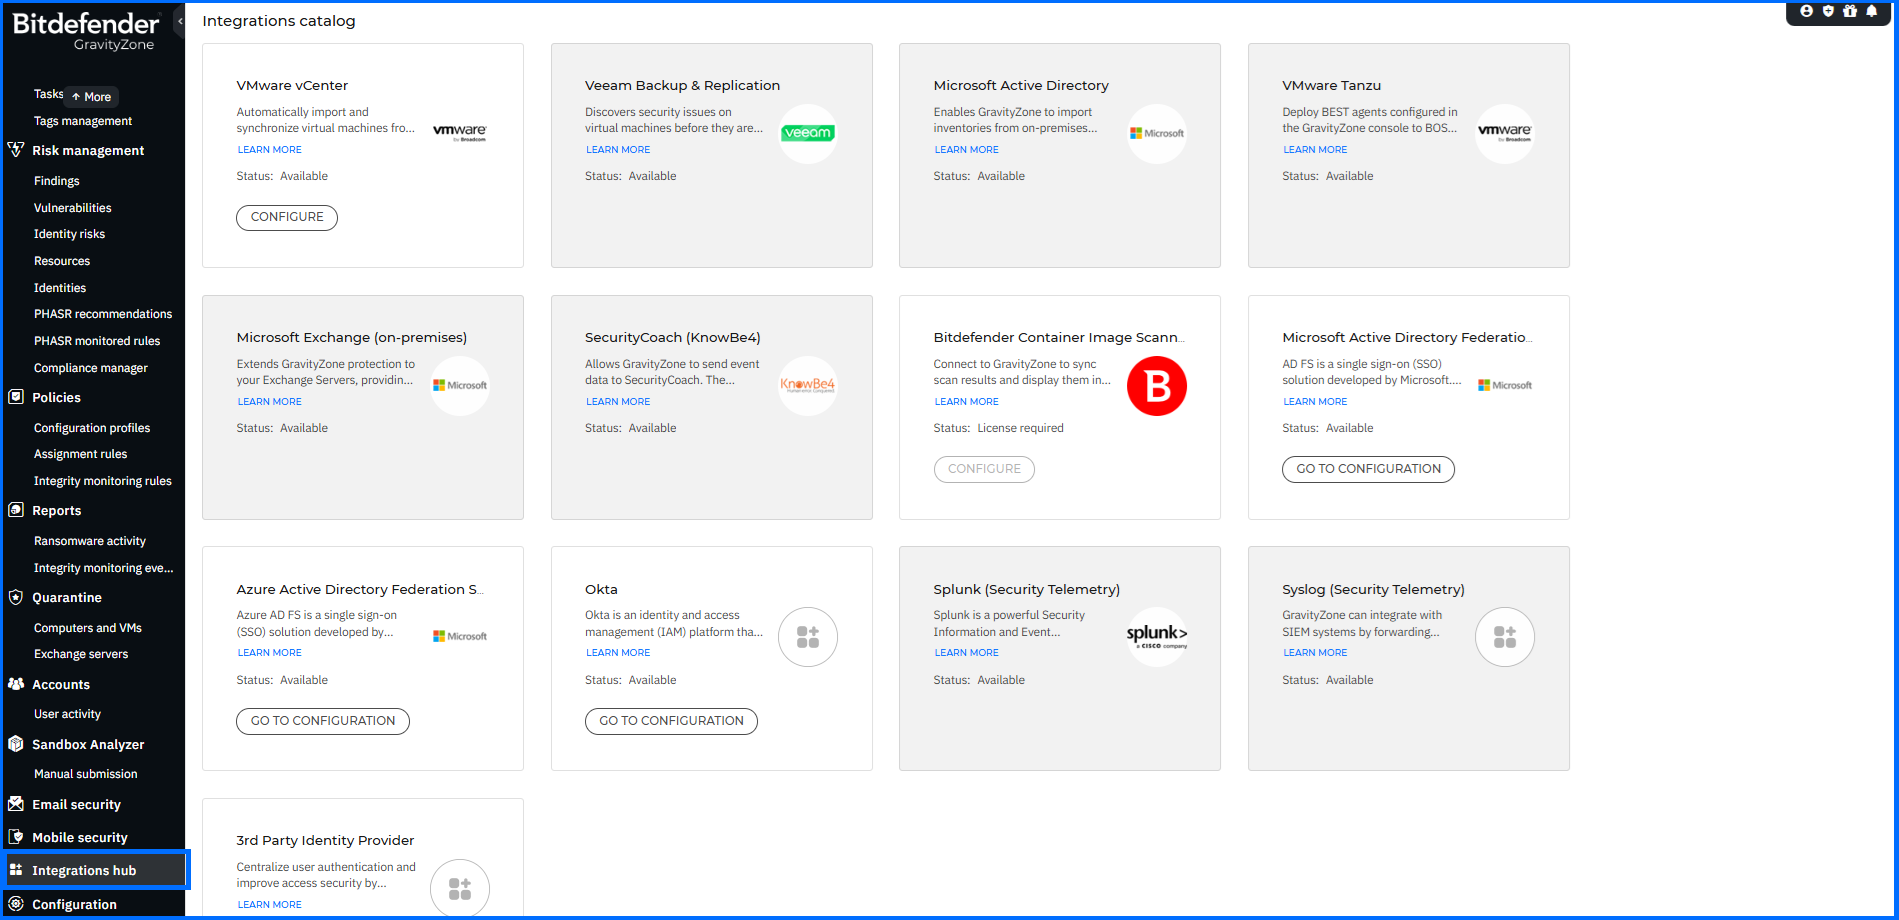Click the Configuration gear icon in sidebar
Image resolution: width=1899 pixels, height=920 pixels.
pyautogui.click(x=16, y=903)
